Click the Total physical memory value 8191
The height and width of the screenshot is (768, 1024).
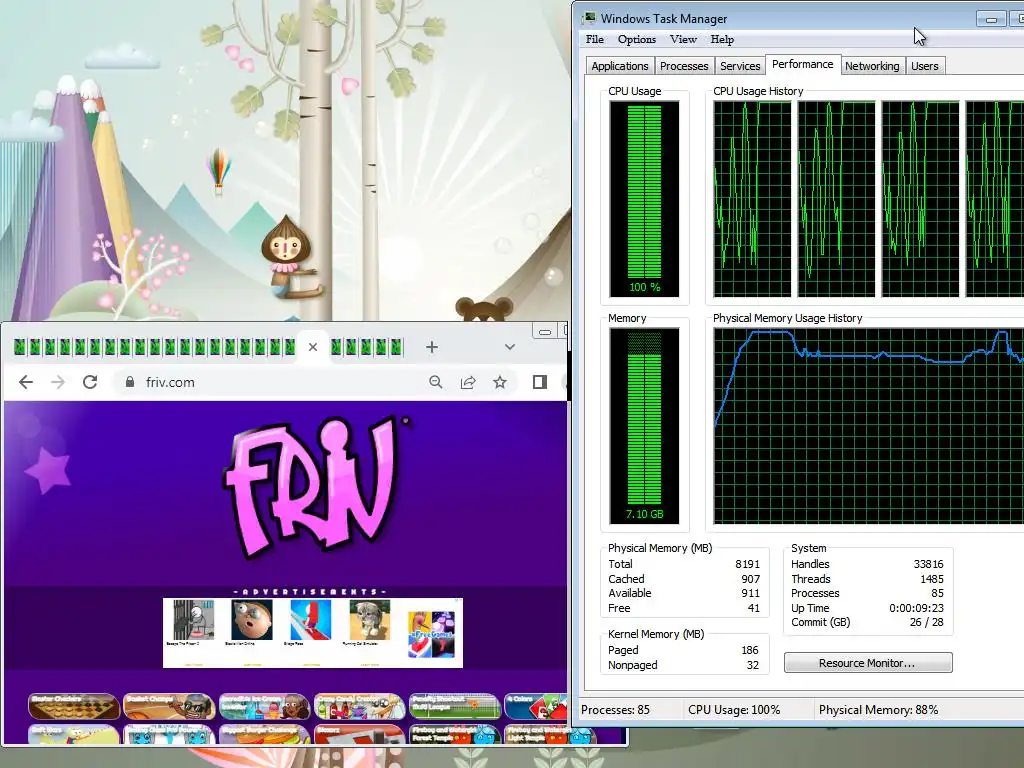click(x=747, y=564)
